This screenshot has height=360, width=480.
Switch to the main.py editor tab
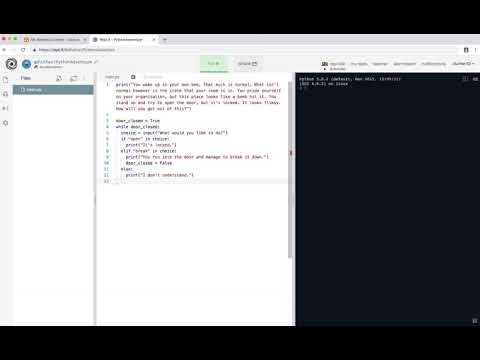click(x=112, y=77)
